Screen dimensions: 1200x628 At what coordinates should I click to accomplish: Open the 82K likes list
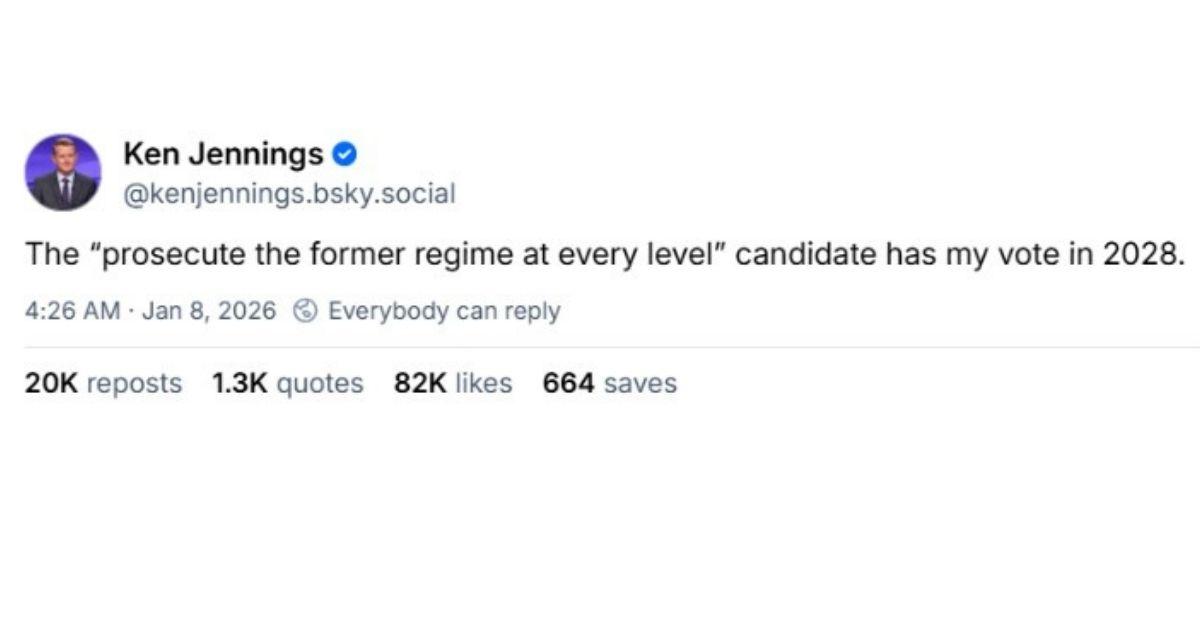coord(450,383)
